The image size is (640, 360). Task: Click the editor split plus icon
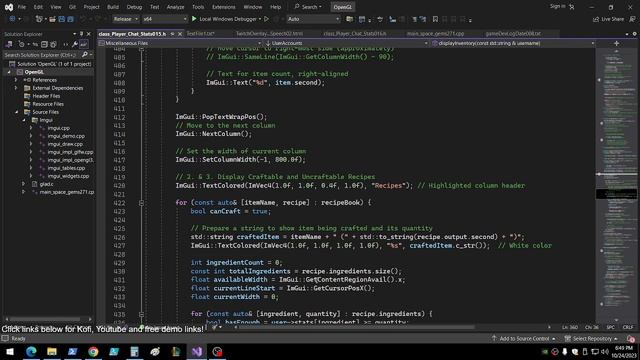(x=616, y=43)
